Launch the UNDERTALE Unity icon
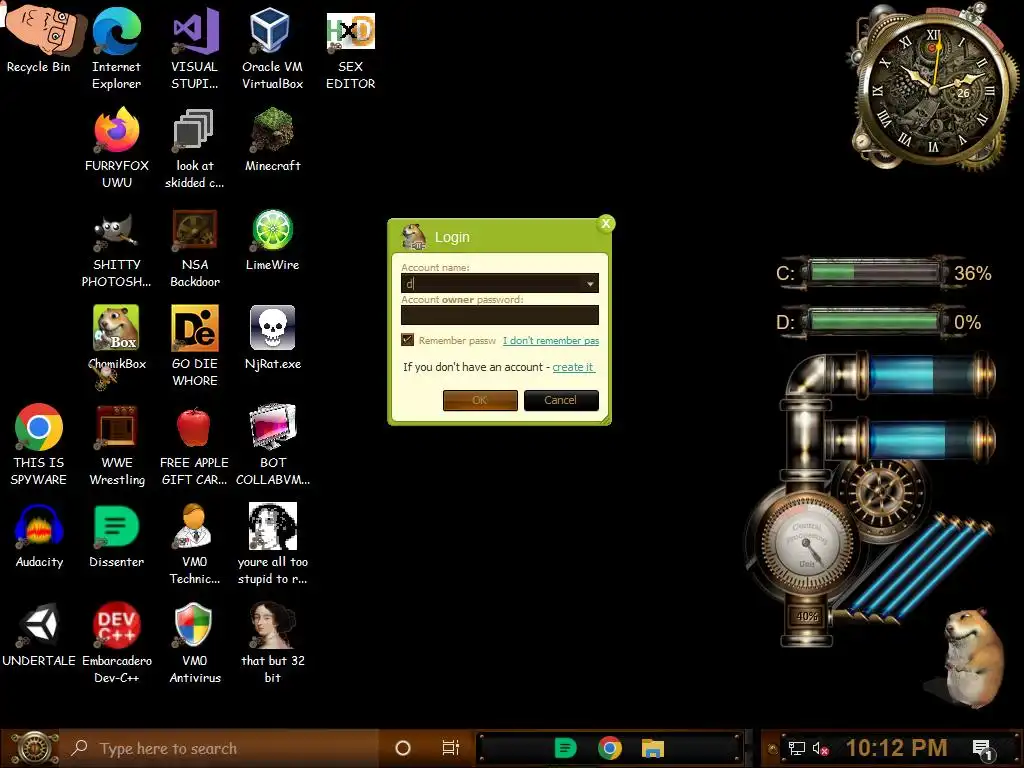Viewport: 1024px width, 768px height. [39, 626]
